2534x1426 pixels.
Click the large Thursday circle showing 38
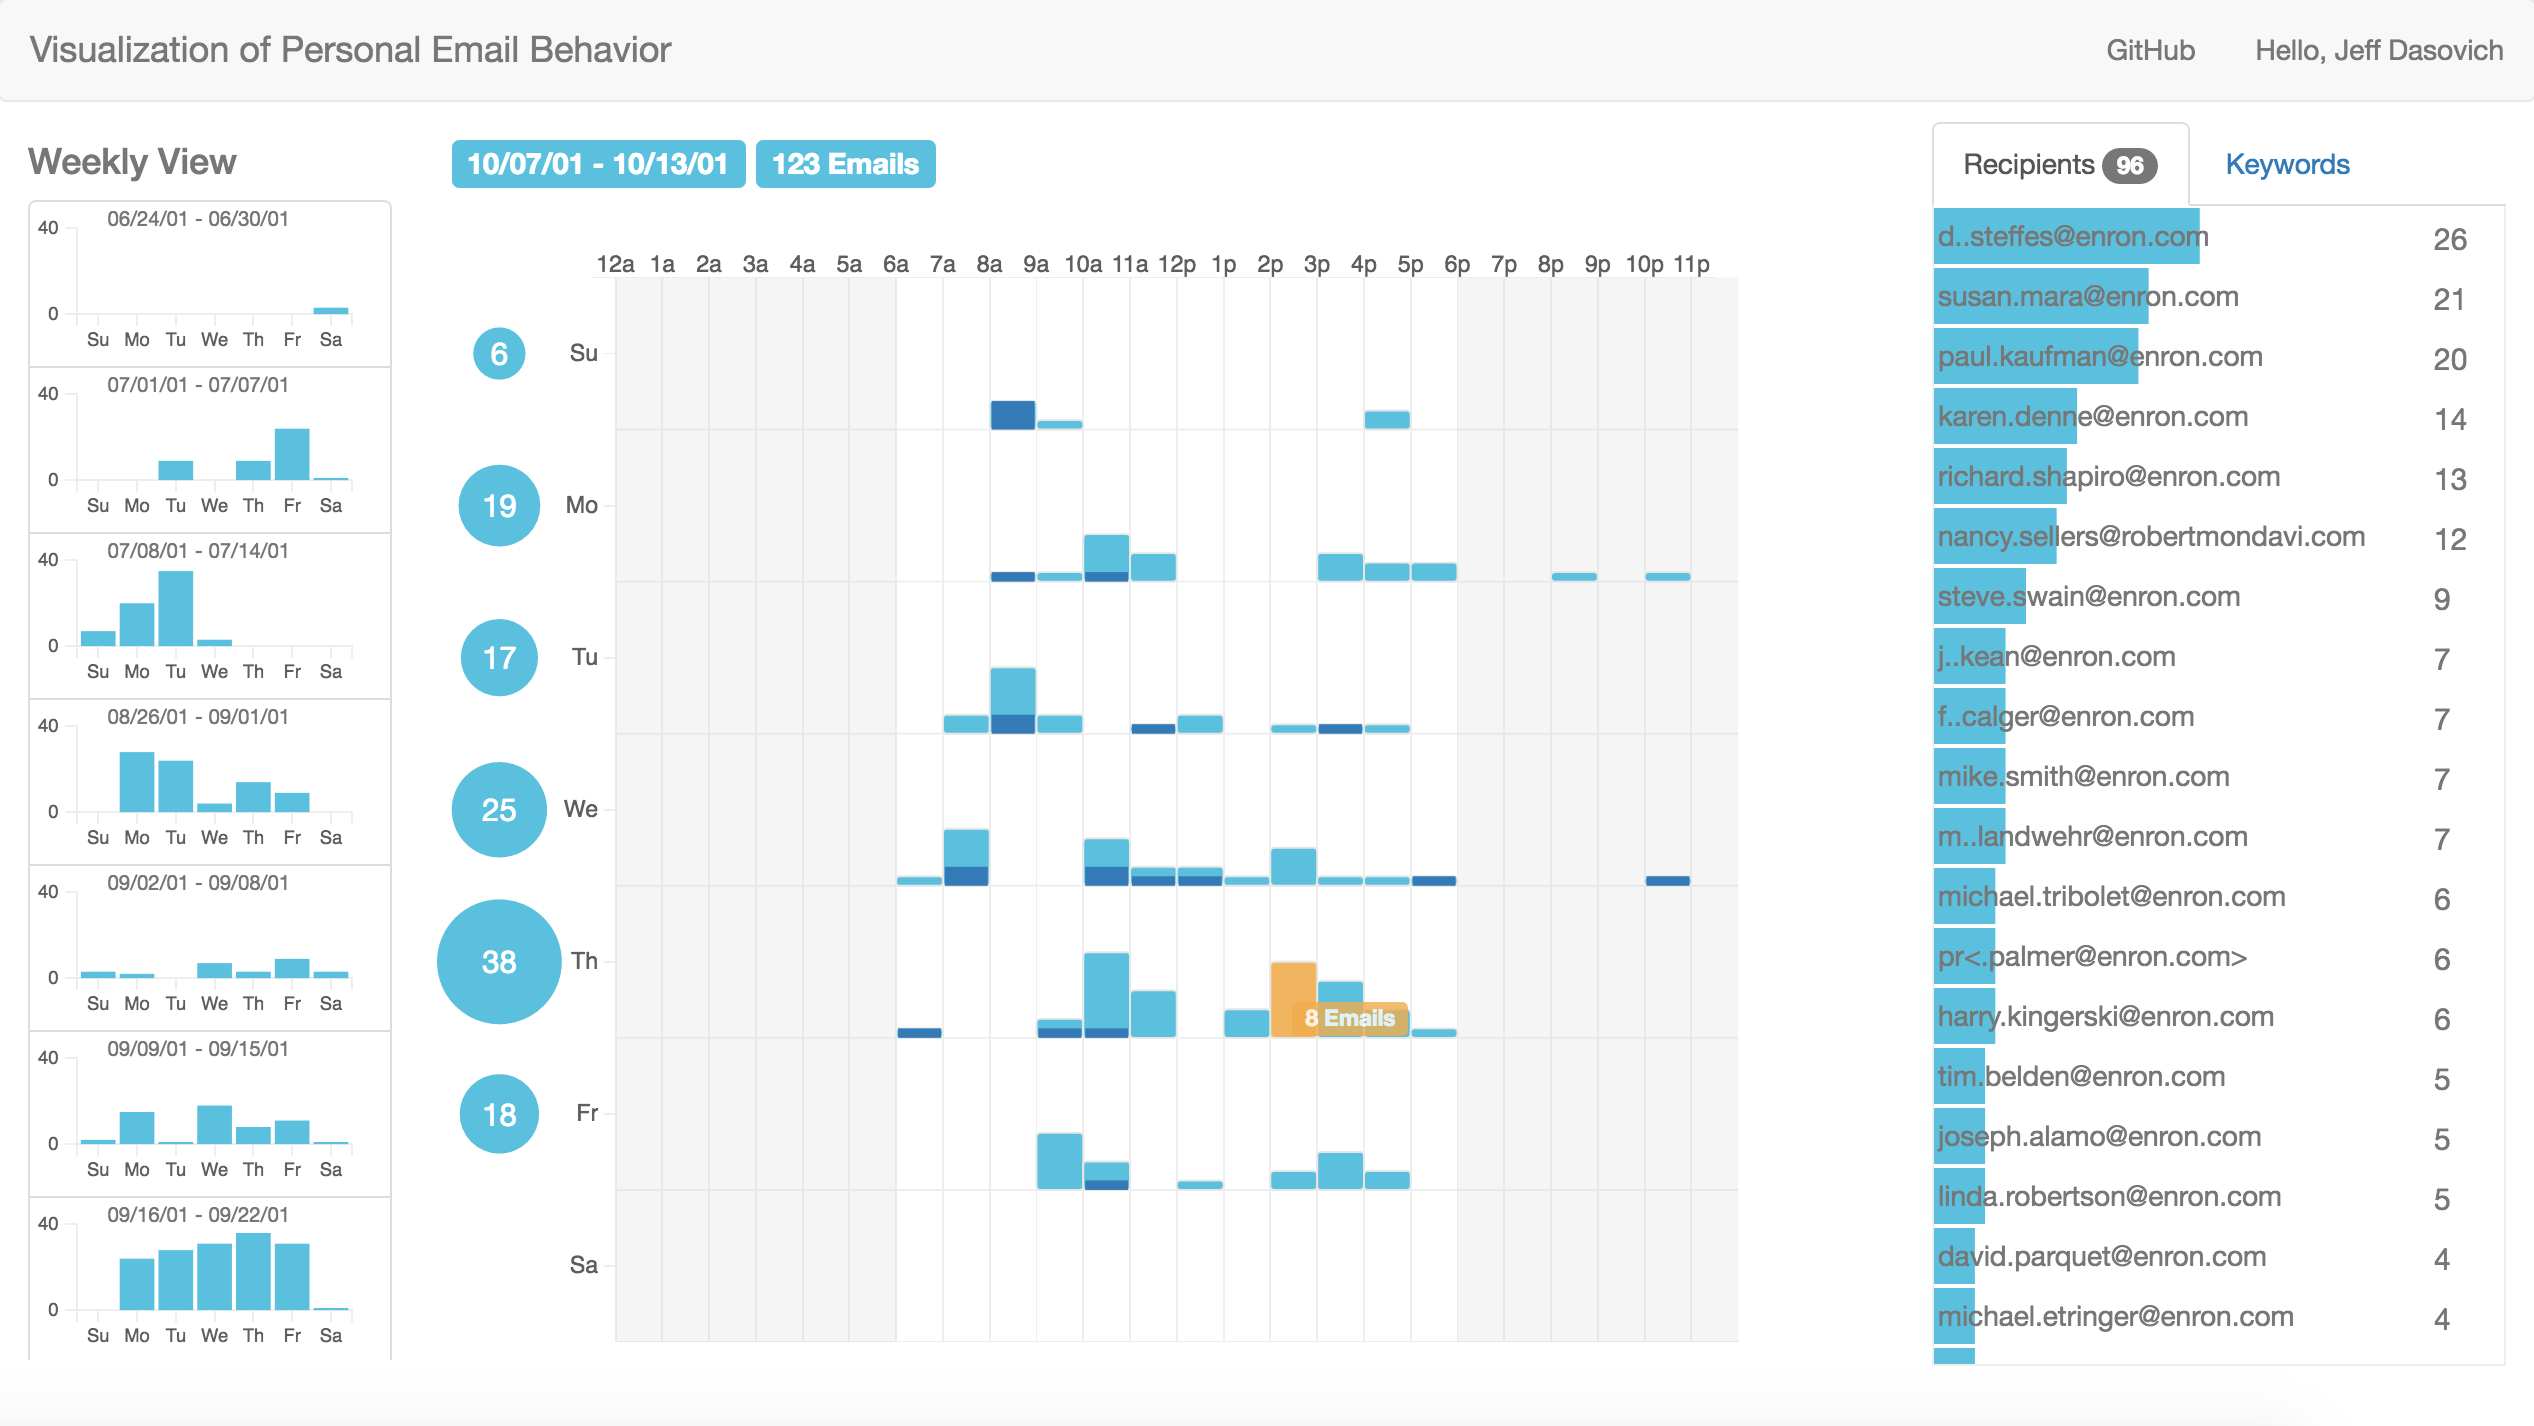499,962
